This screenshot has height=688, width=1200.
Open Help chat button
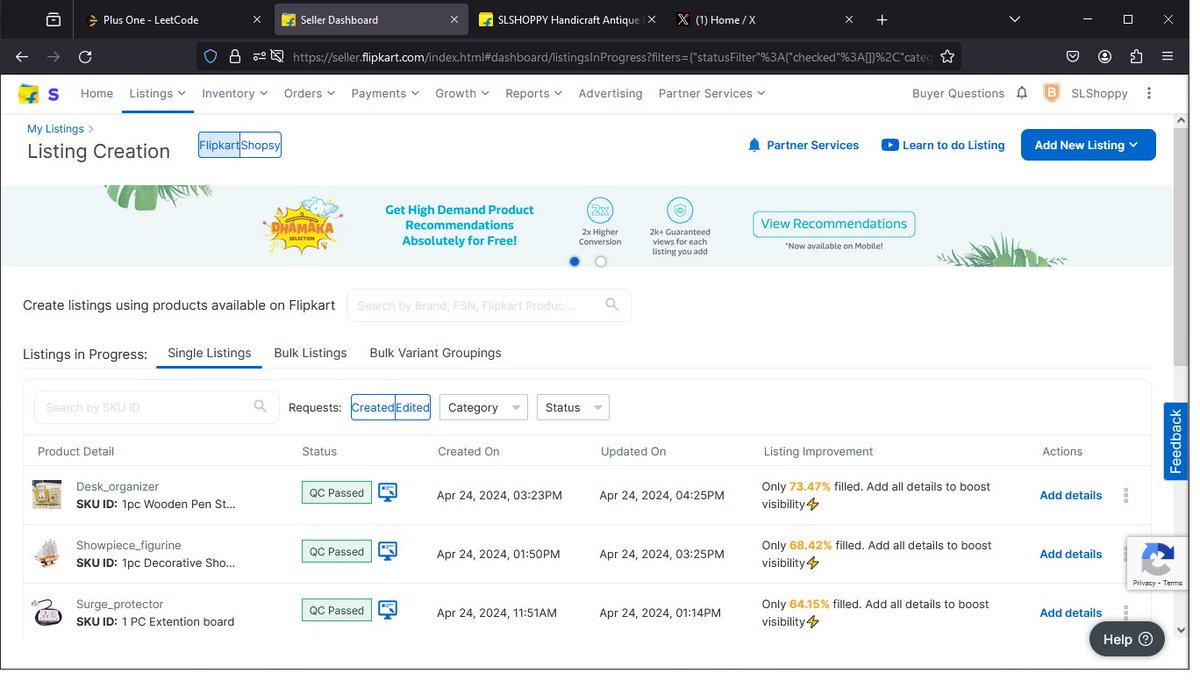click(x=1127, y=639)
